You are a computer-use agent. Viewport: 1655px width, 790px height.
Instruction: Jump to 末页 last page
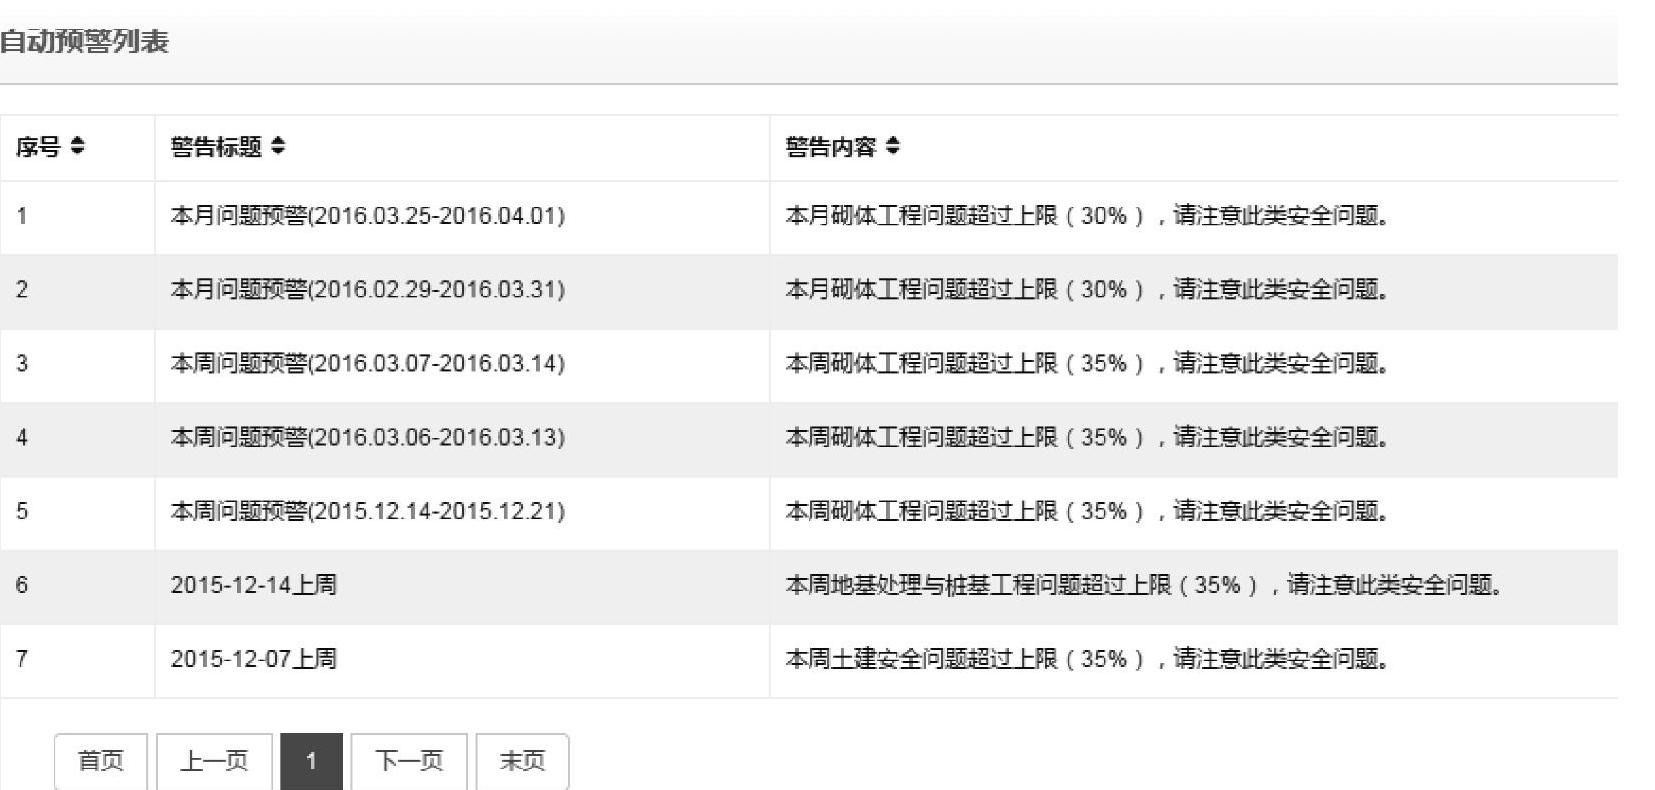pos(522,761)
